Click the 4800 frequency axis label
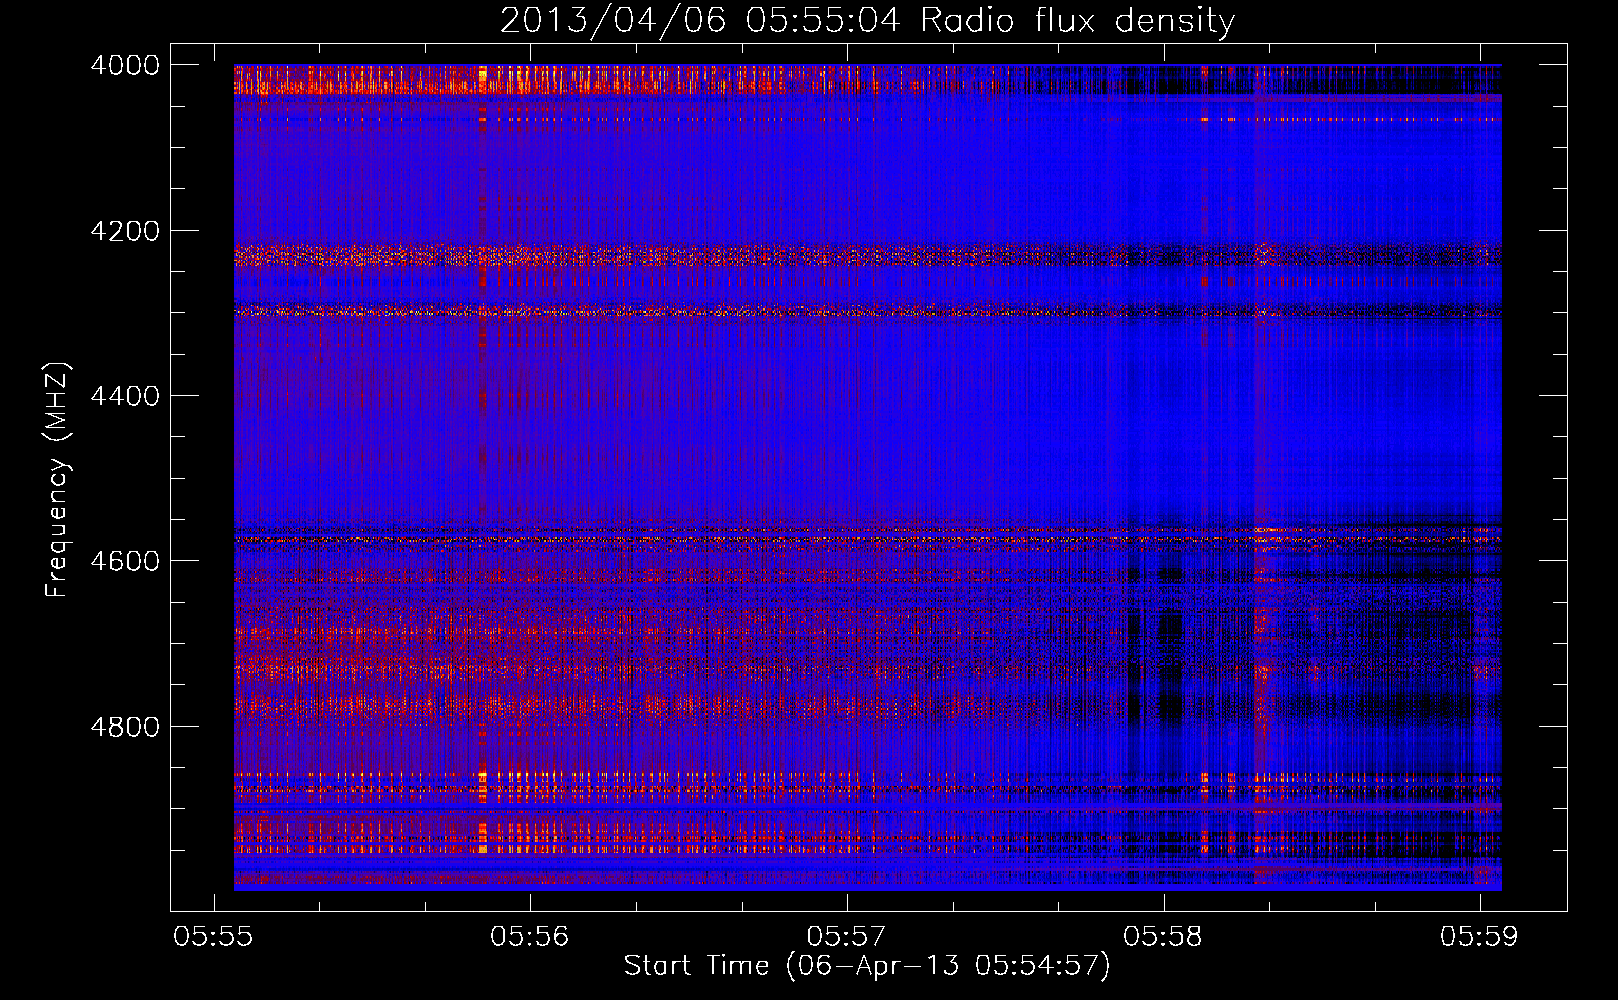 tap(125, 726)
